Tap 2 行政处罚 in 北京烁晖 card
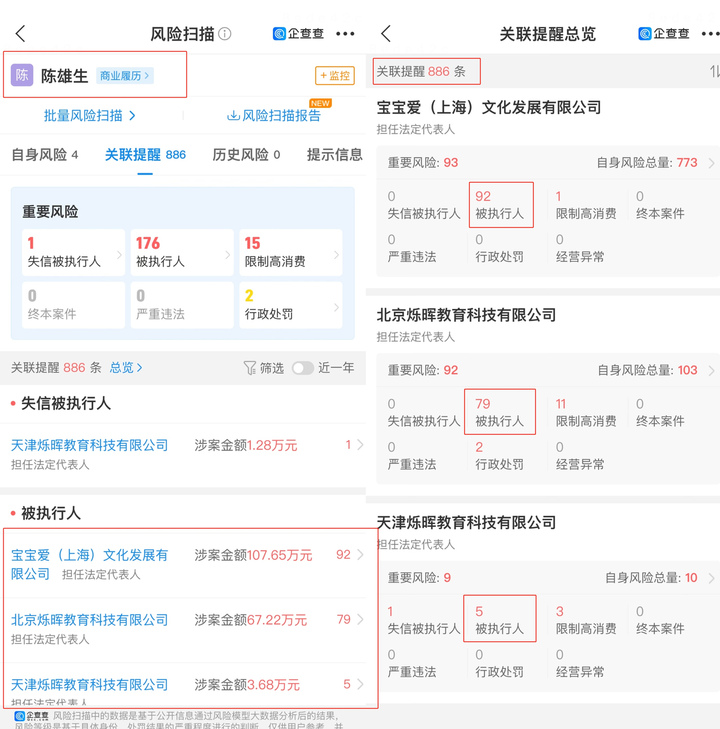Screen dimensions: 720x729 coord(499,455)
